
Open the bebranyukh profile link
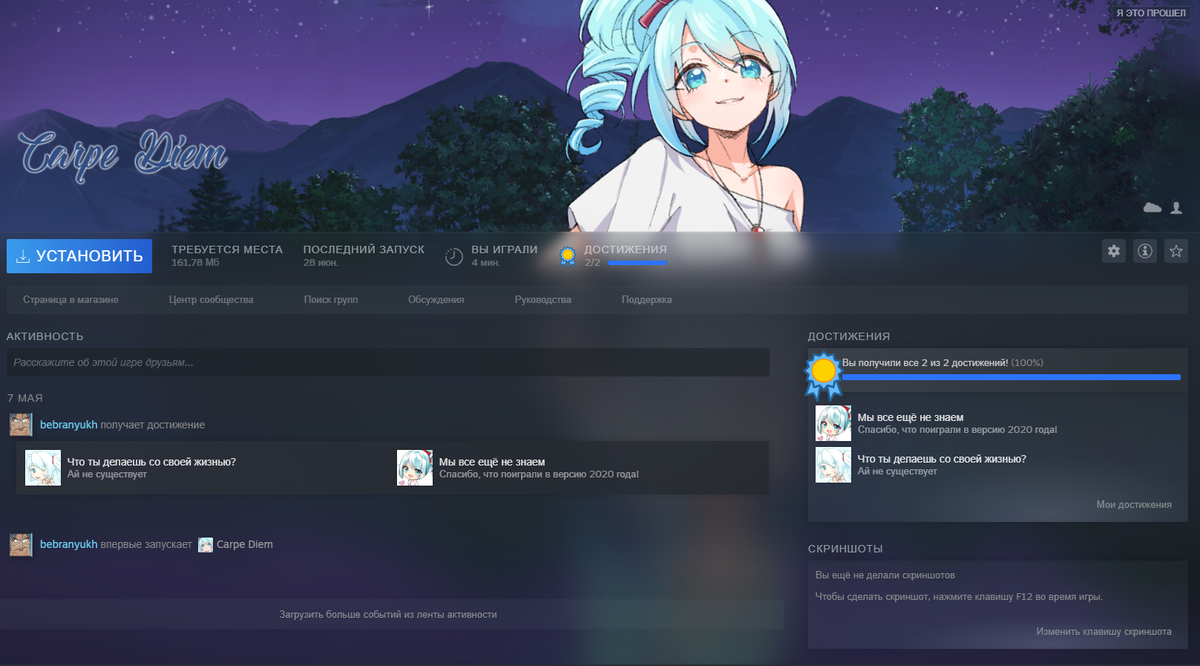tap(68, 424)
